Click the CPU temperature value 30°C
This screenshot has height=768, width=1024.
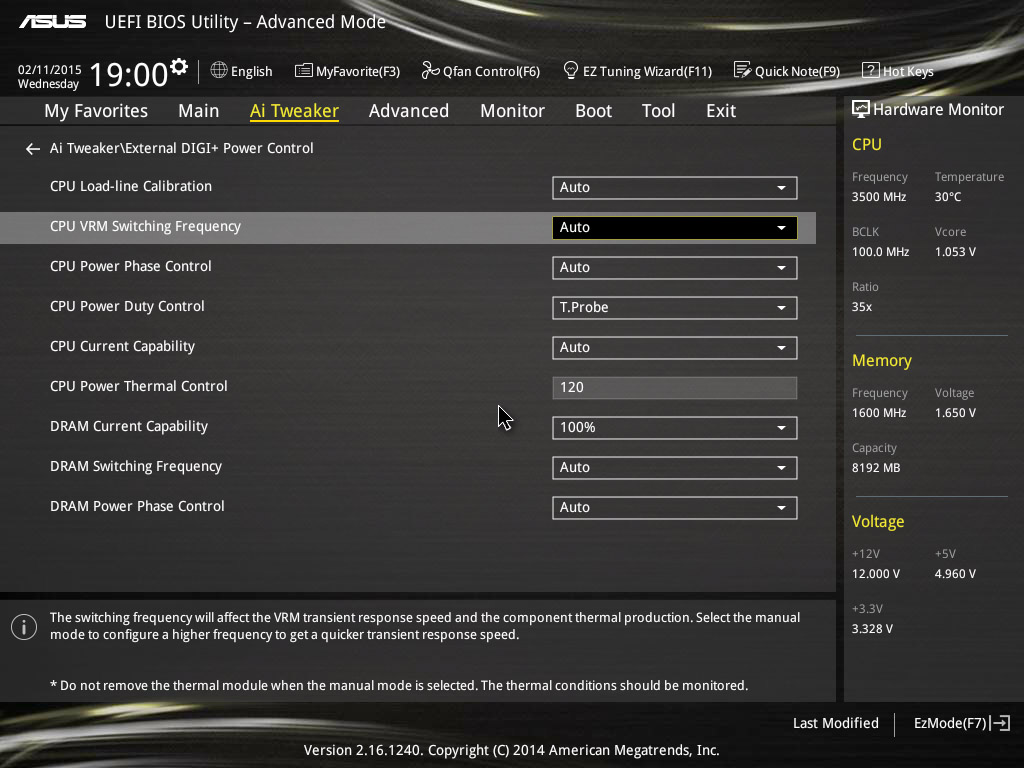tap(948, 197)
